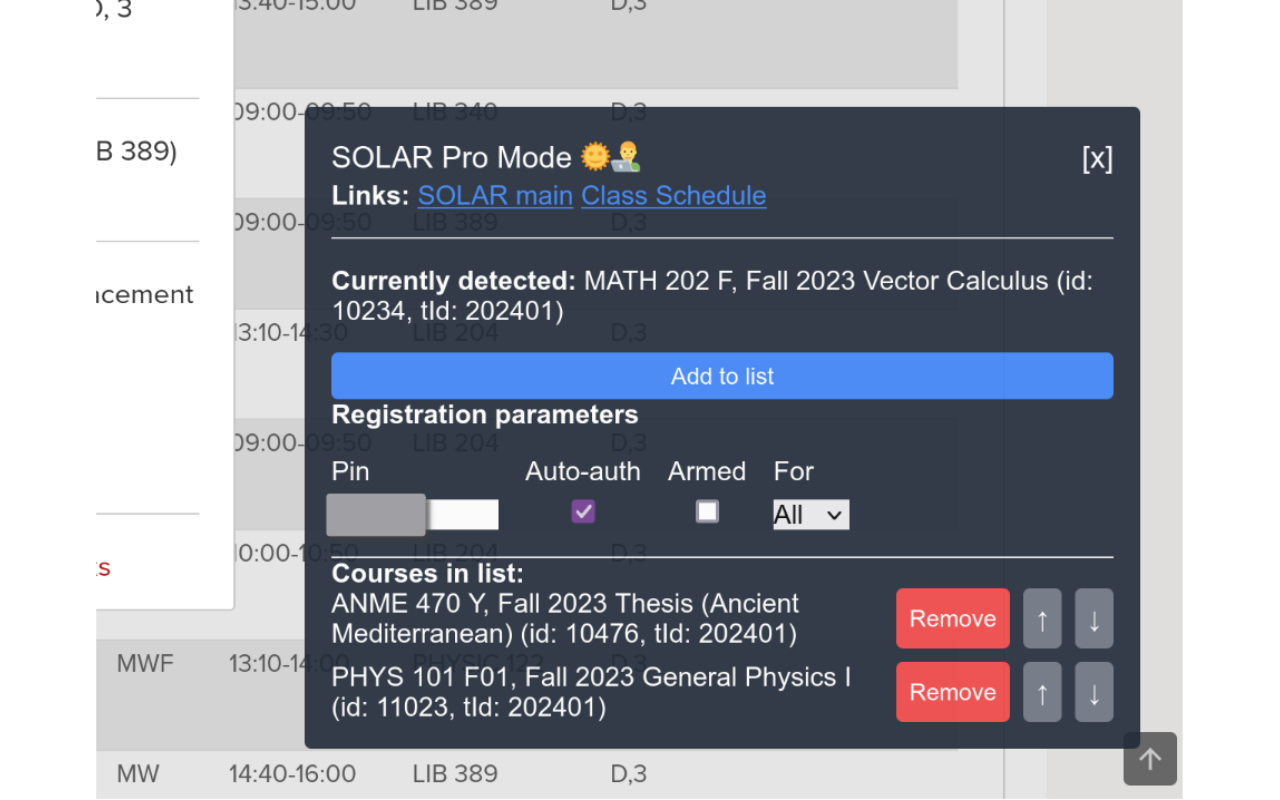The image size is (1280, 800).
Task: Enable the Armed checkbox
Action: pyautogui.click(x=707, y=512)
